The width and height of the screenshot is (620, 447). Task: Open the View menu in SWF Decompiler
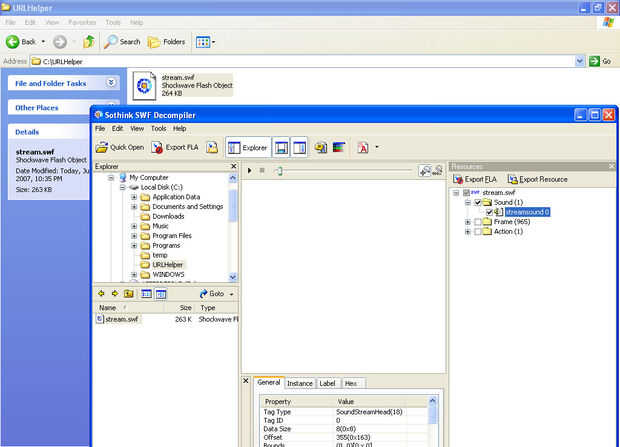click(137, 129)
